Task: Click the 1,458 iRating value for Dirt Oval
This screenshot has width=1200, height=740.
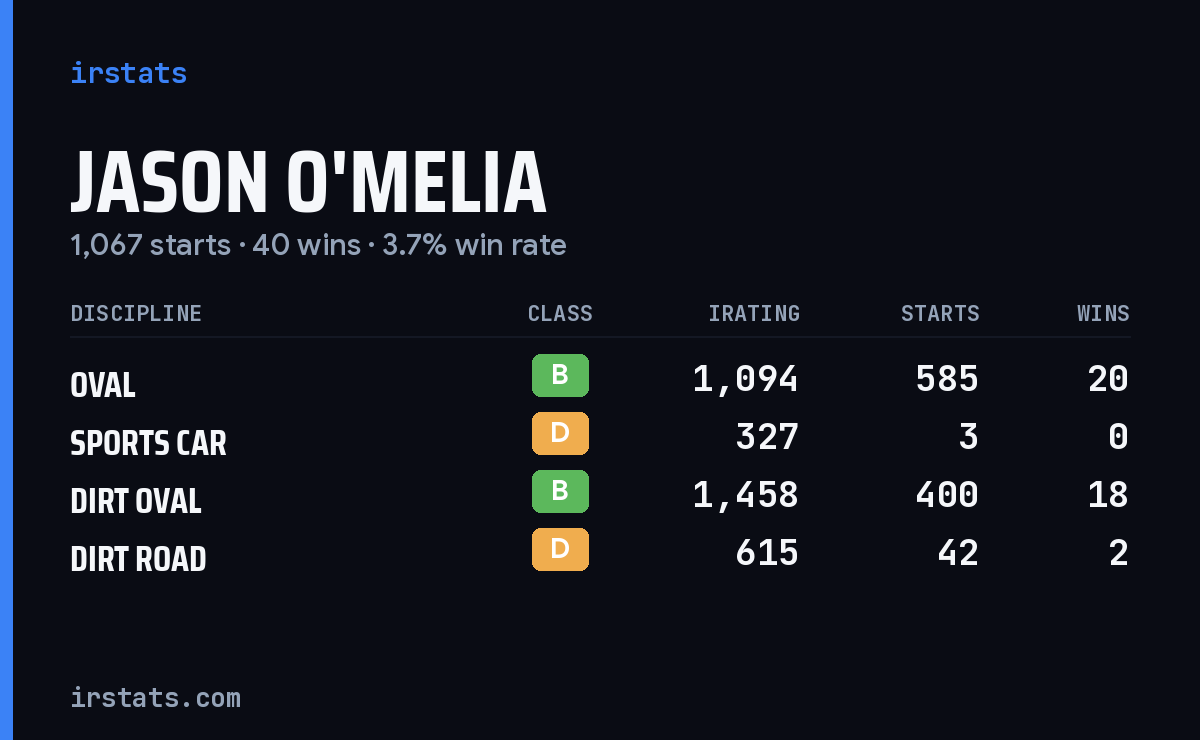Action: (746, 495)
